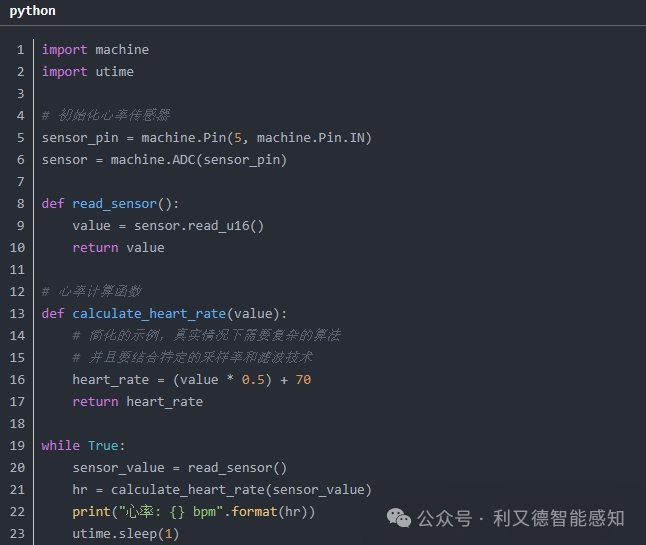The image size is (646, 545).
Task: Click the calculate_heart_rate function definition name
Action: [x=149, y=314]
